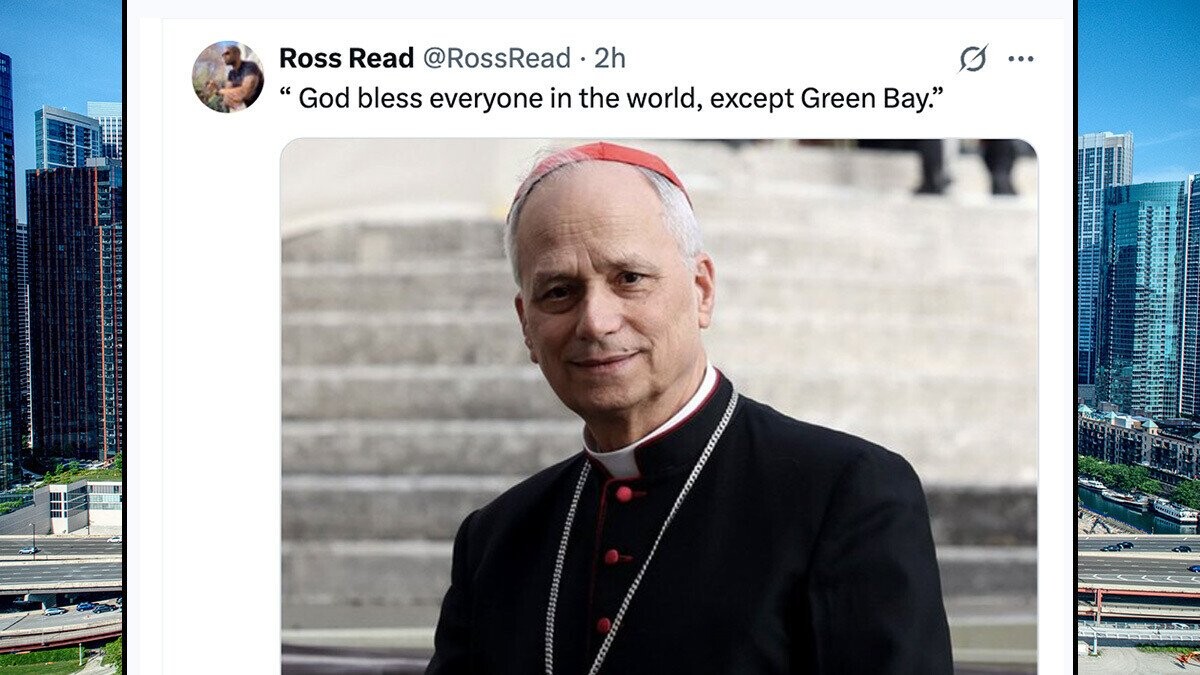
Task: Open the post's "2h" timestamp link
Action: click(610, 59)
